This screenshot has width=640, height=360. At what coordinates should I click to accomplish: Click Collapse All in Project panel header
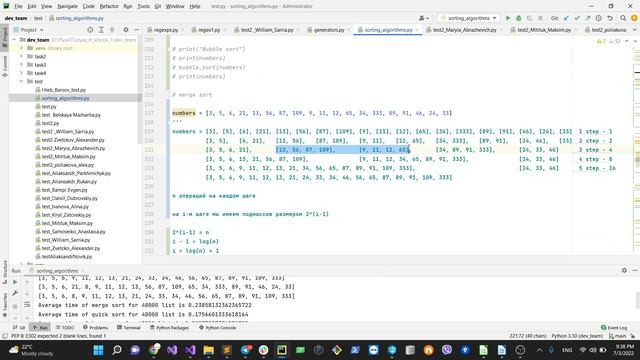click(x=112, y=30)
